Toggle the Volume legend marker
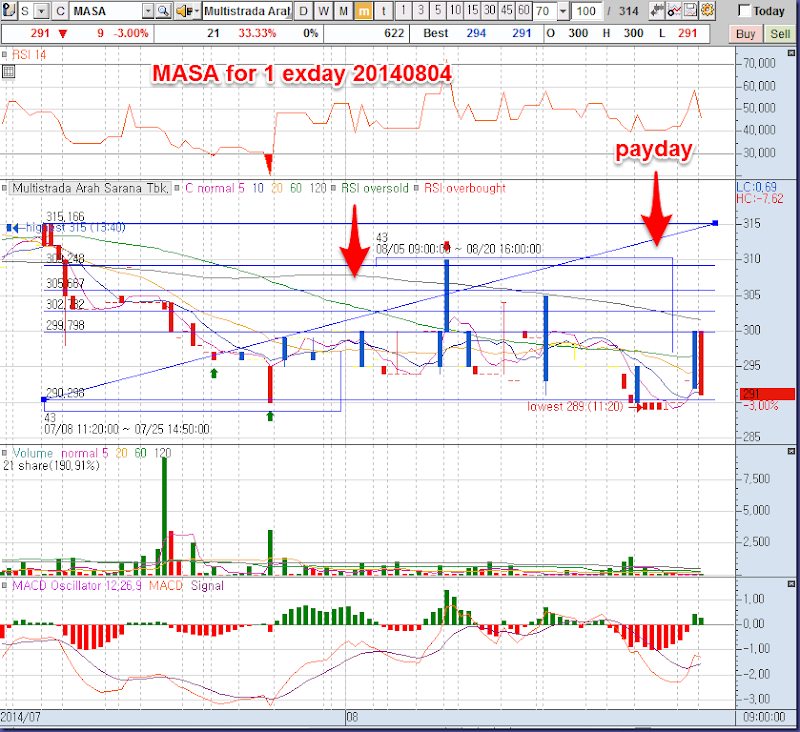This screenshot has width=800, height=732. [5, 453]
